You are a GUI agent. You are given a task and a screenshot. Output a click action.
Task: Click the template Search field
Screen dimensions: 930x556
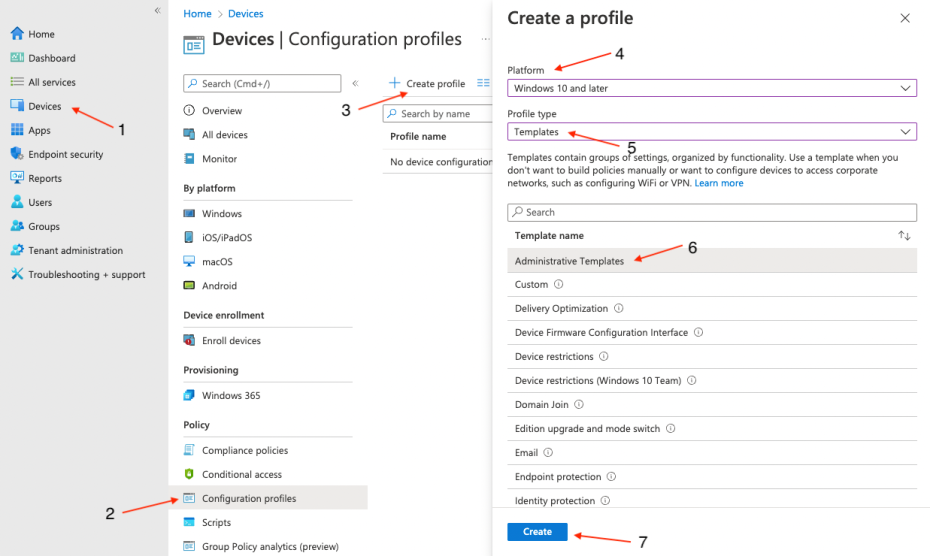pos(711,212)
